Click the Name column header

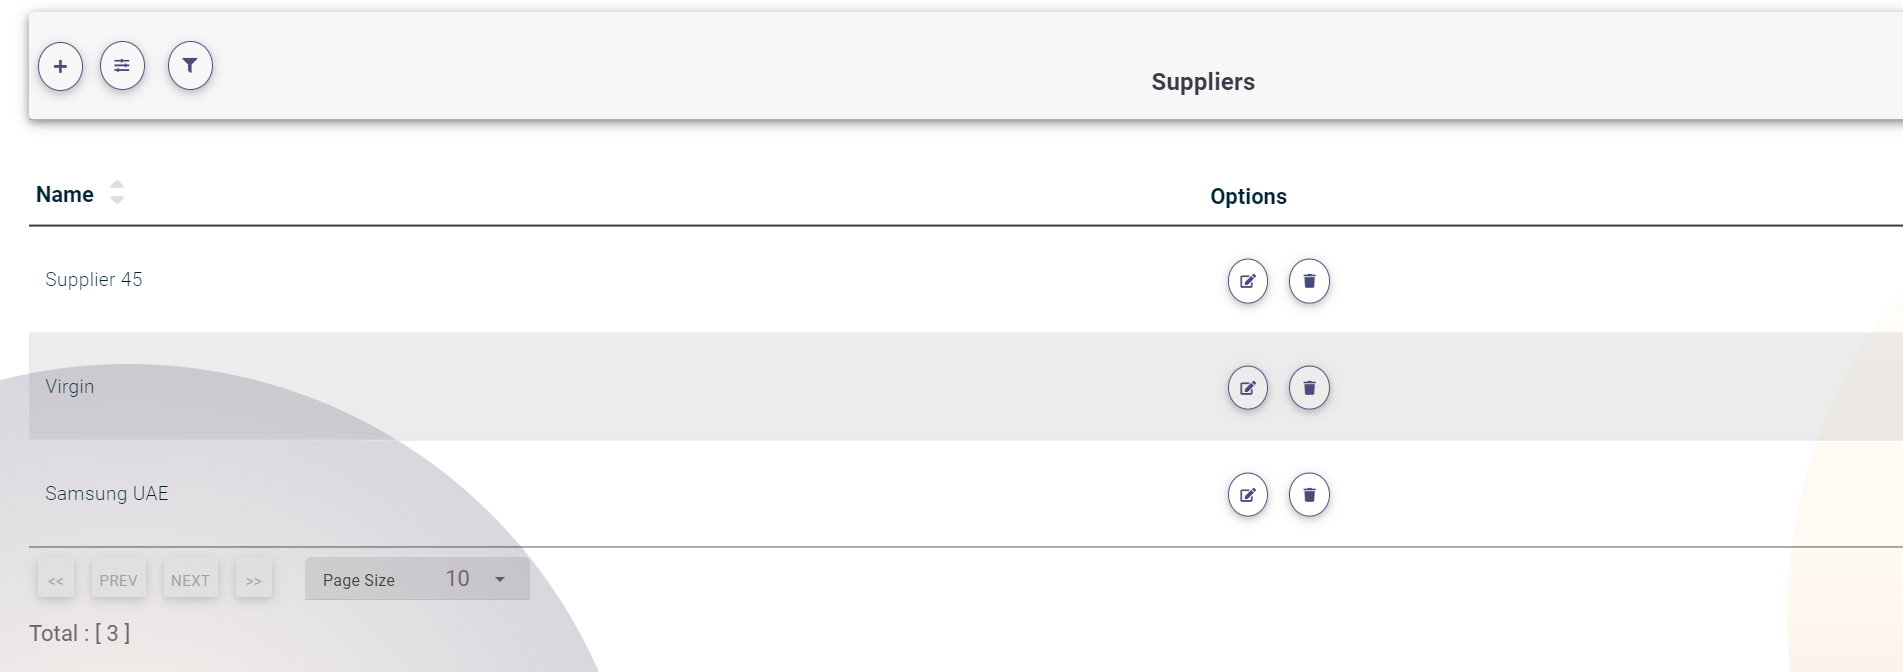(65, 195)
